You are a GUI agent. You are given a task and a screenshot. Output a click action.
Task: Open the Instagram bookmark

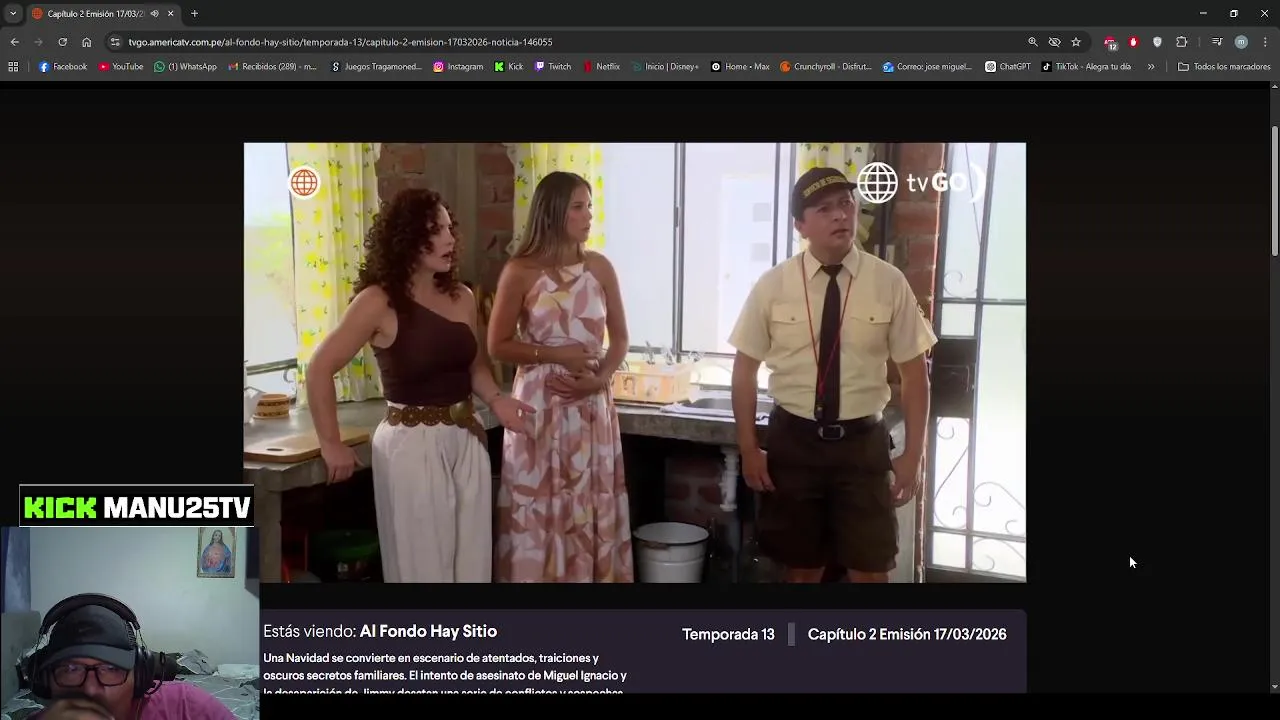coord(458,67)
